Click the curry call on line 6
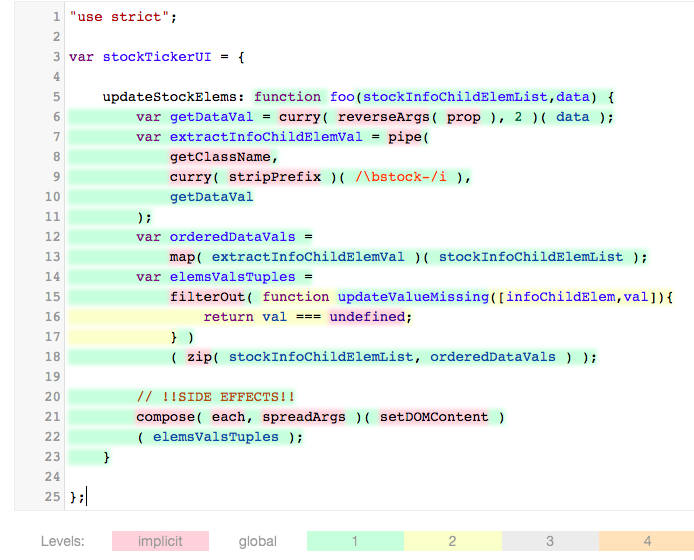This screenshot has width=694, height=560. tap(299, 117)
